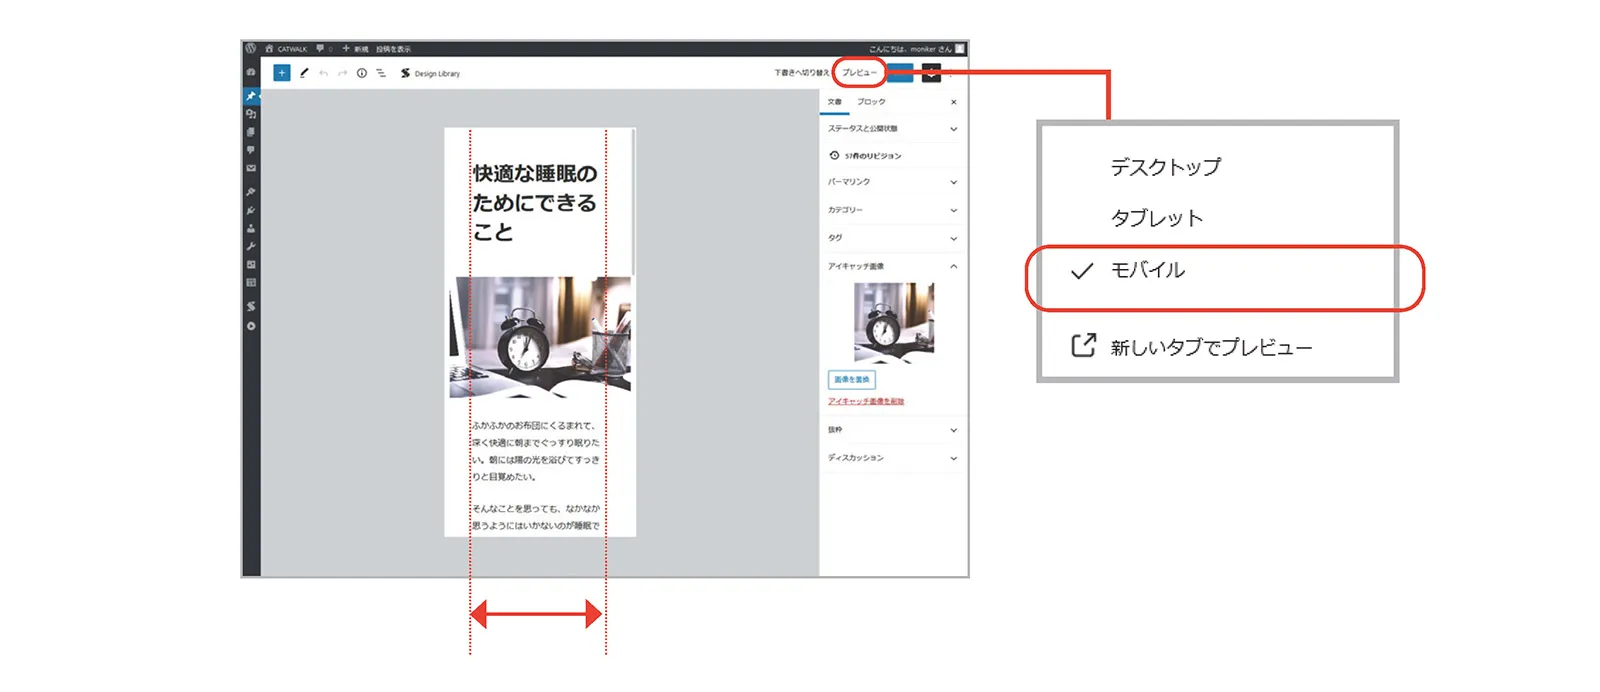Click the undo arrow icon
Screen dimensions: 1600x692
tap(323, 73)
